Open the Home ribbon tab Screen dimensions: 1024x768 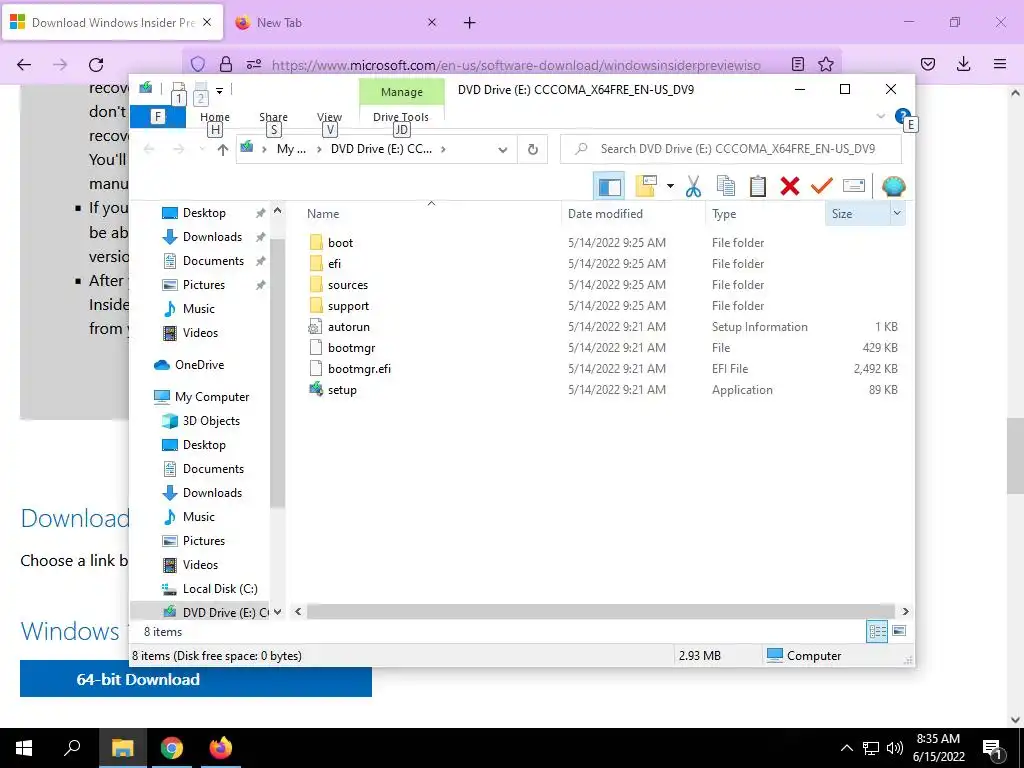215,117
